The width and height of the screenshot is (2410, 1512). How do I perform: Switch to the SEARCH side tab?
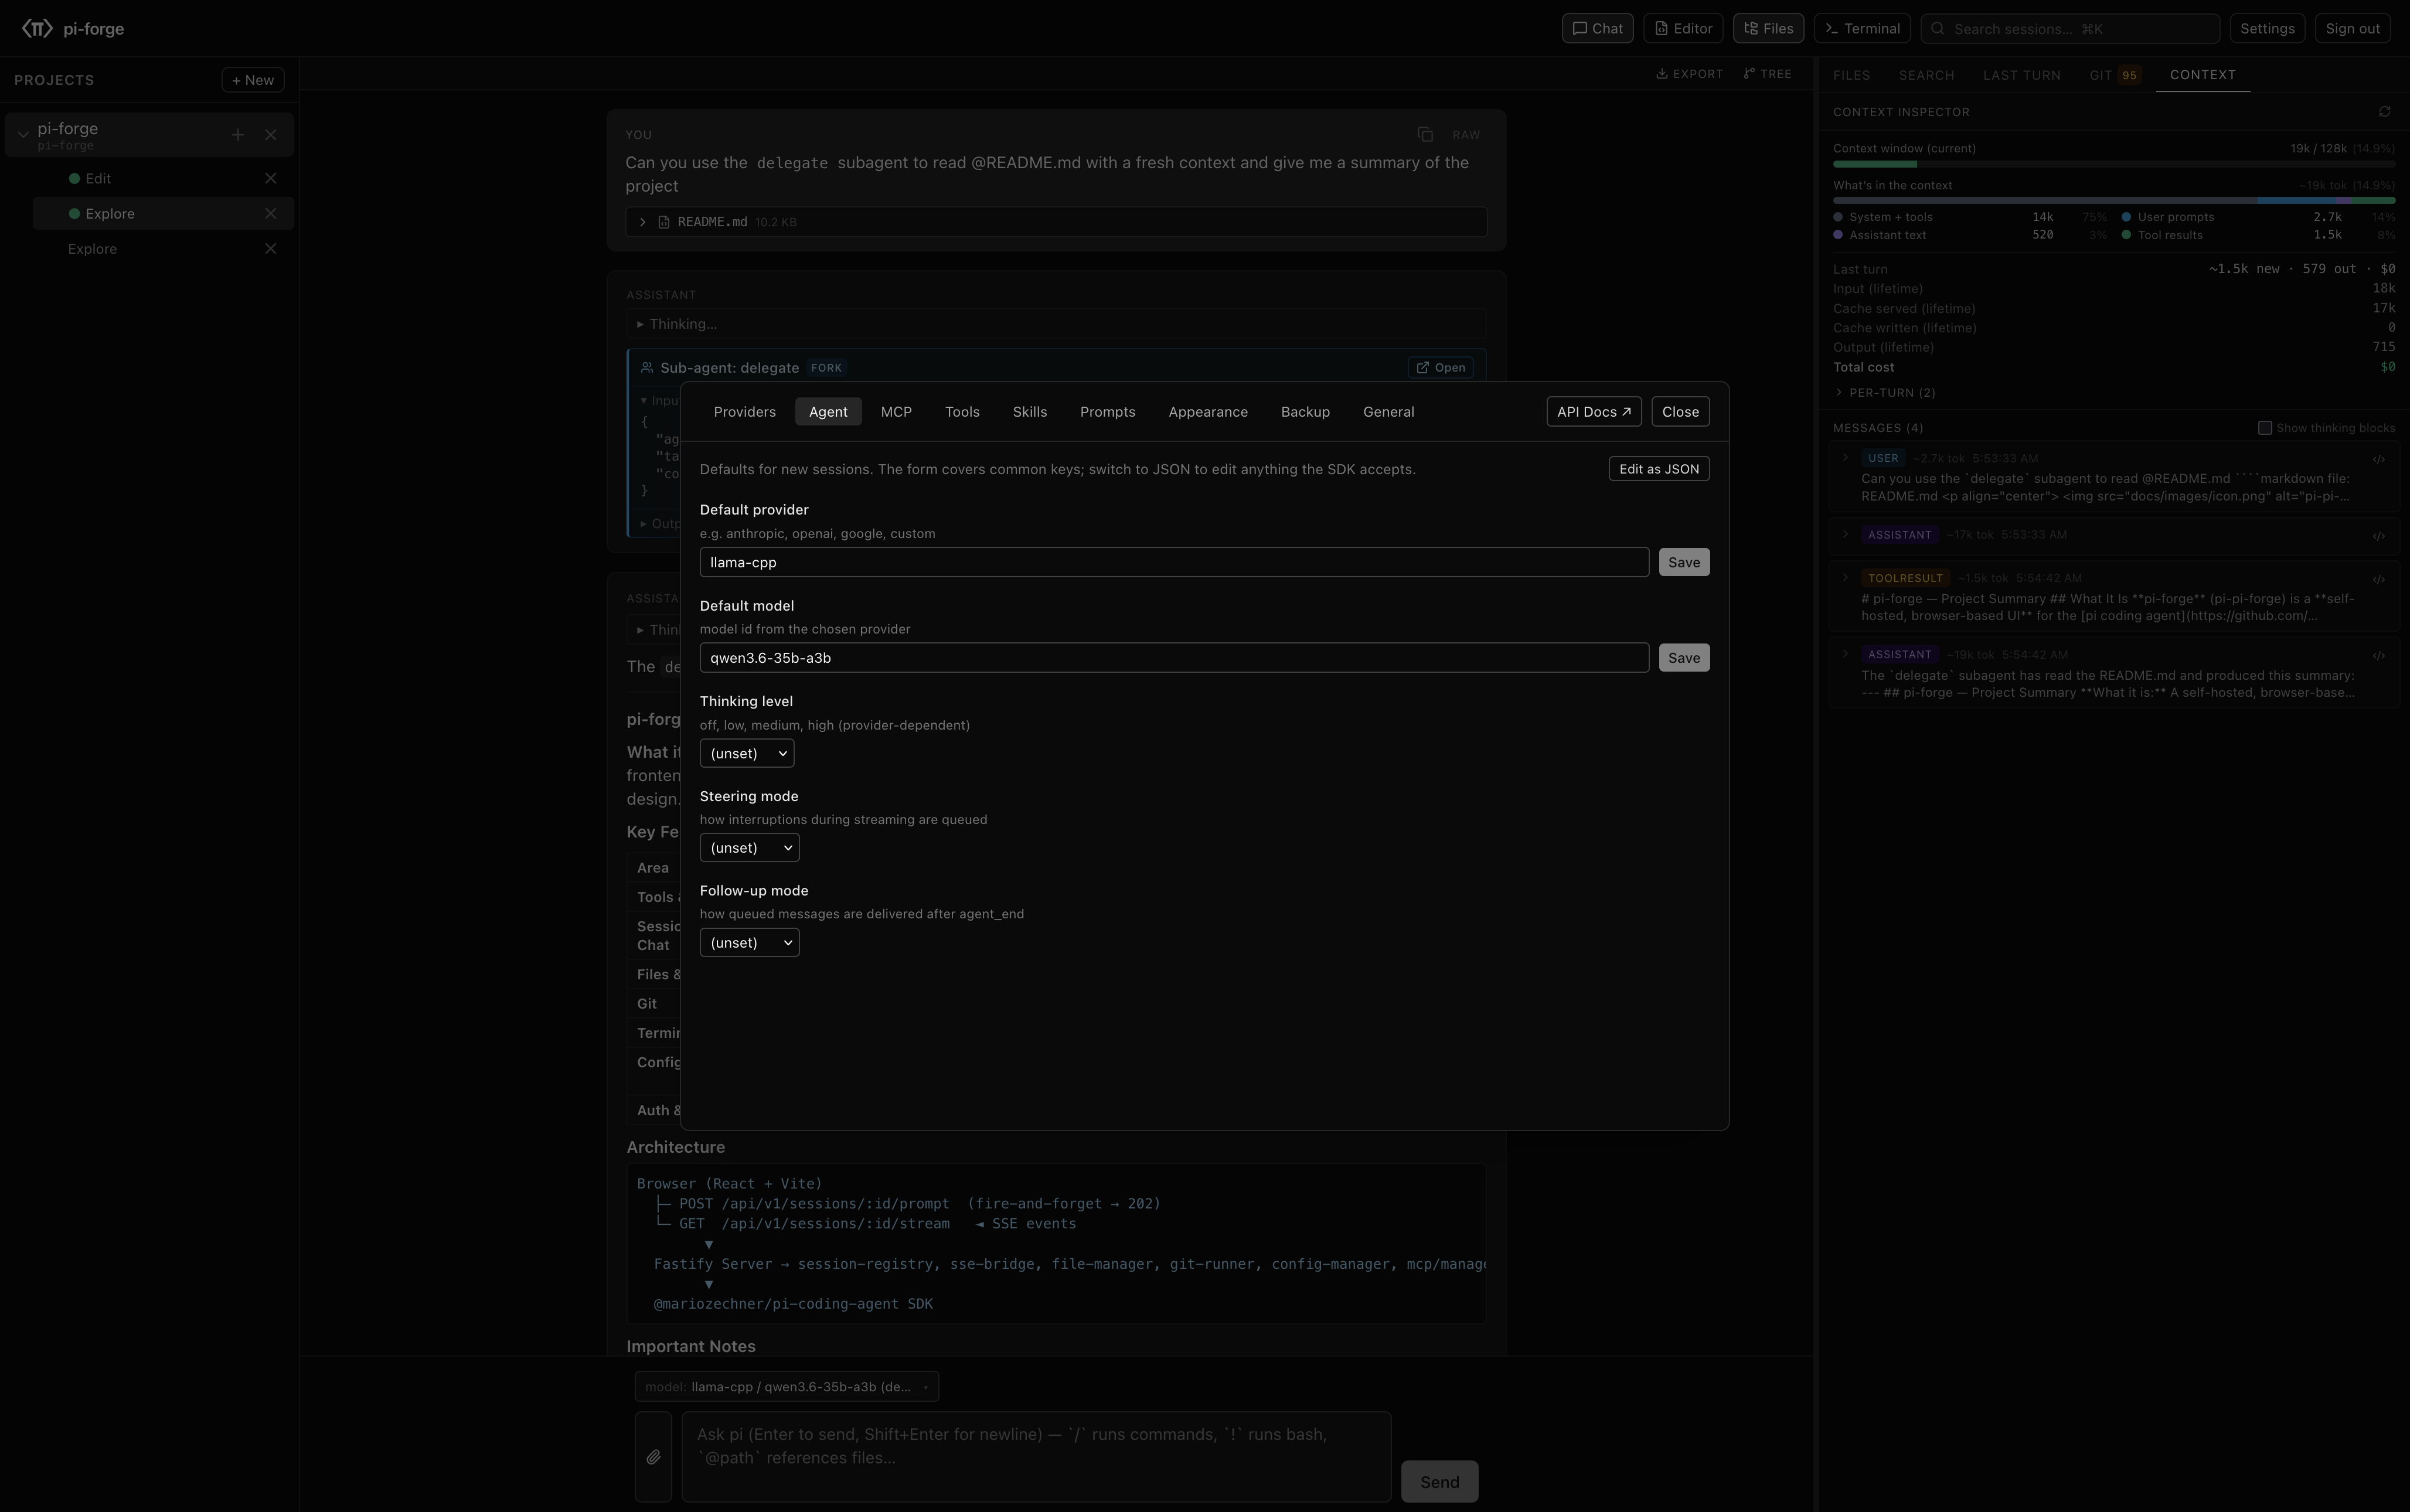tap(1926, 75)
